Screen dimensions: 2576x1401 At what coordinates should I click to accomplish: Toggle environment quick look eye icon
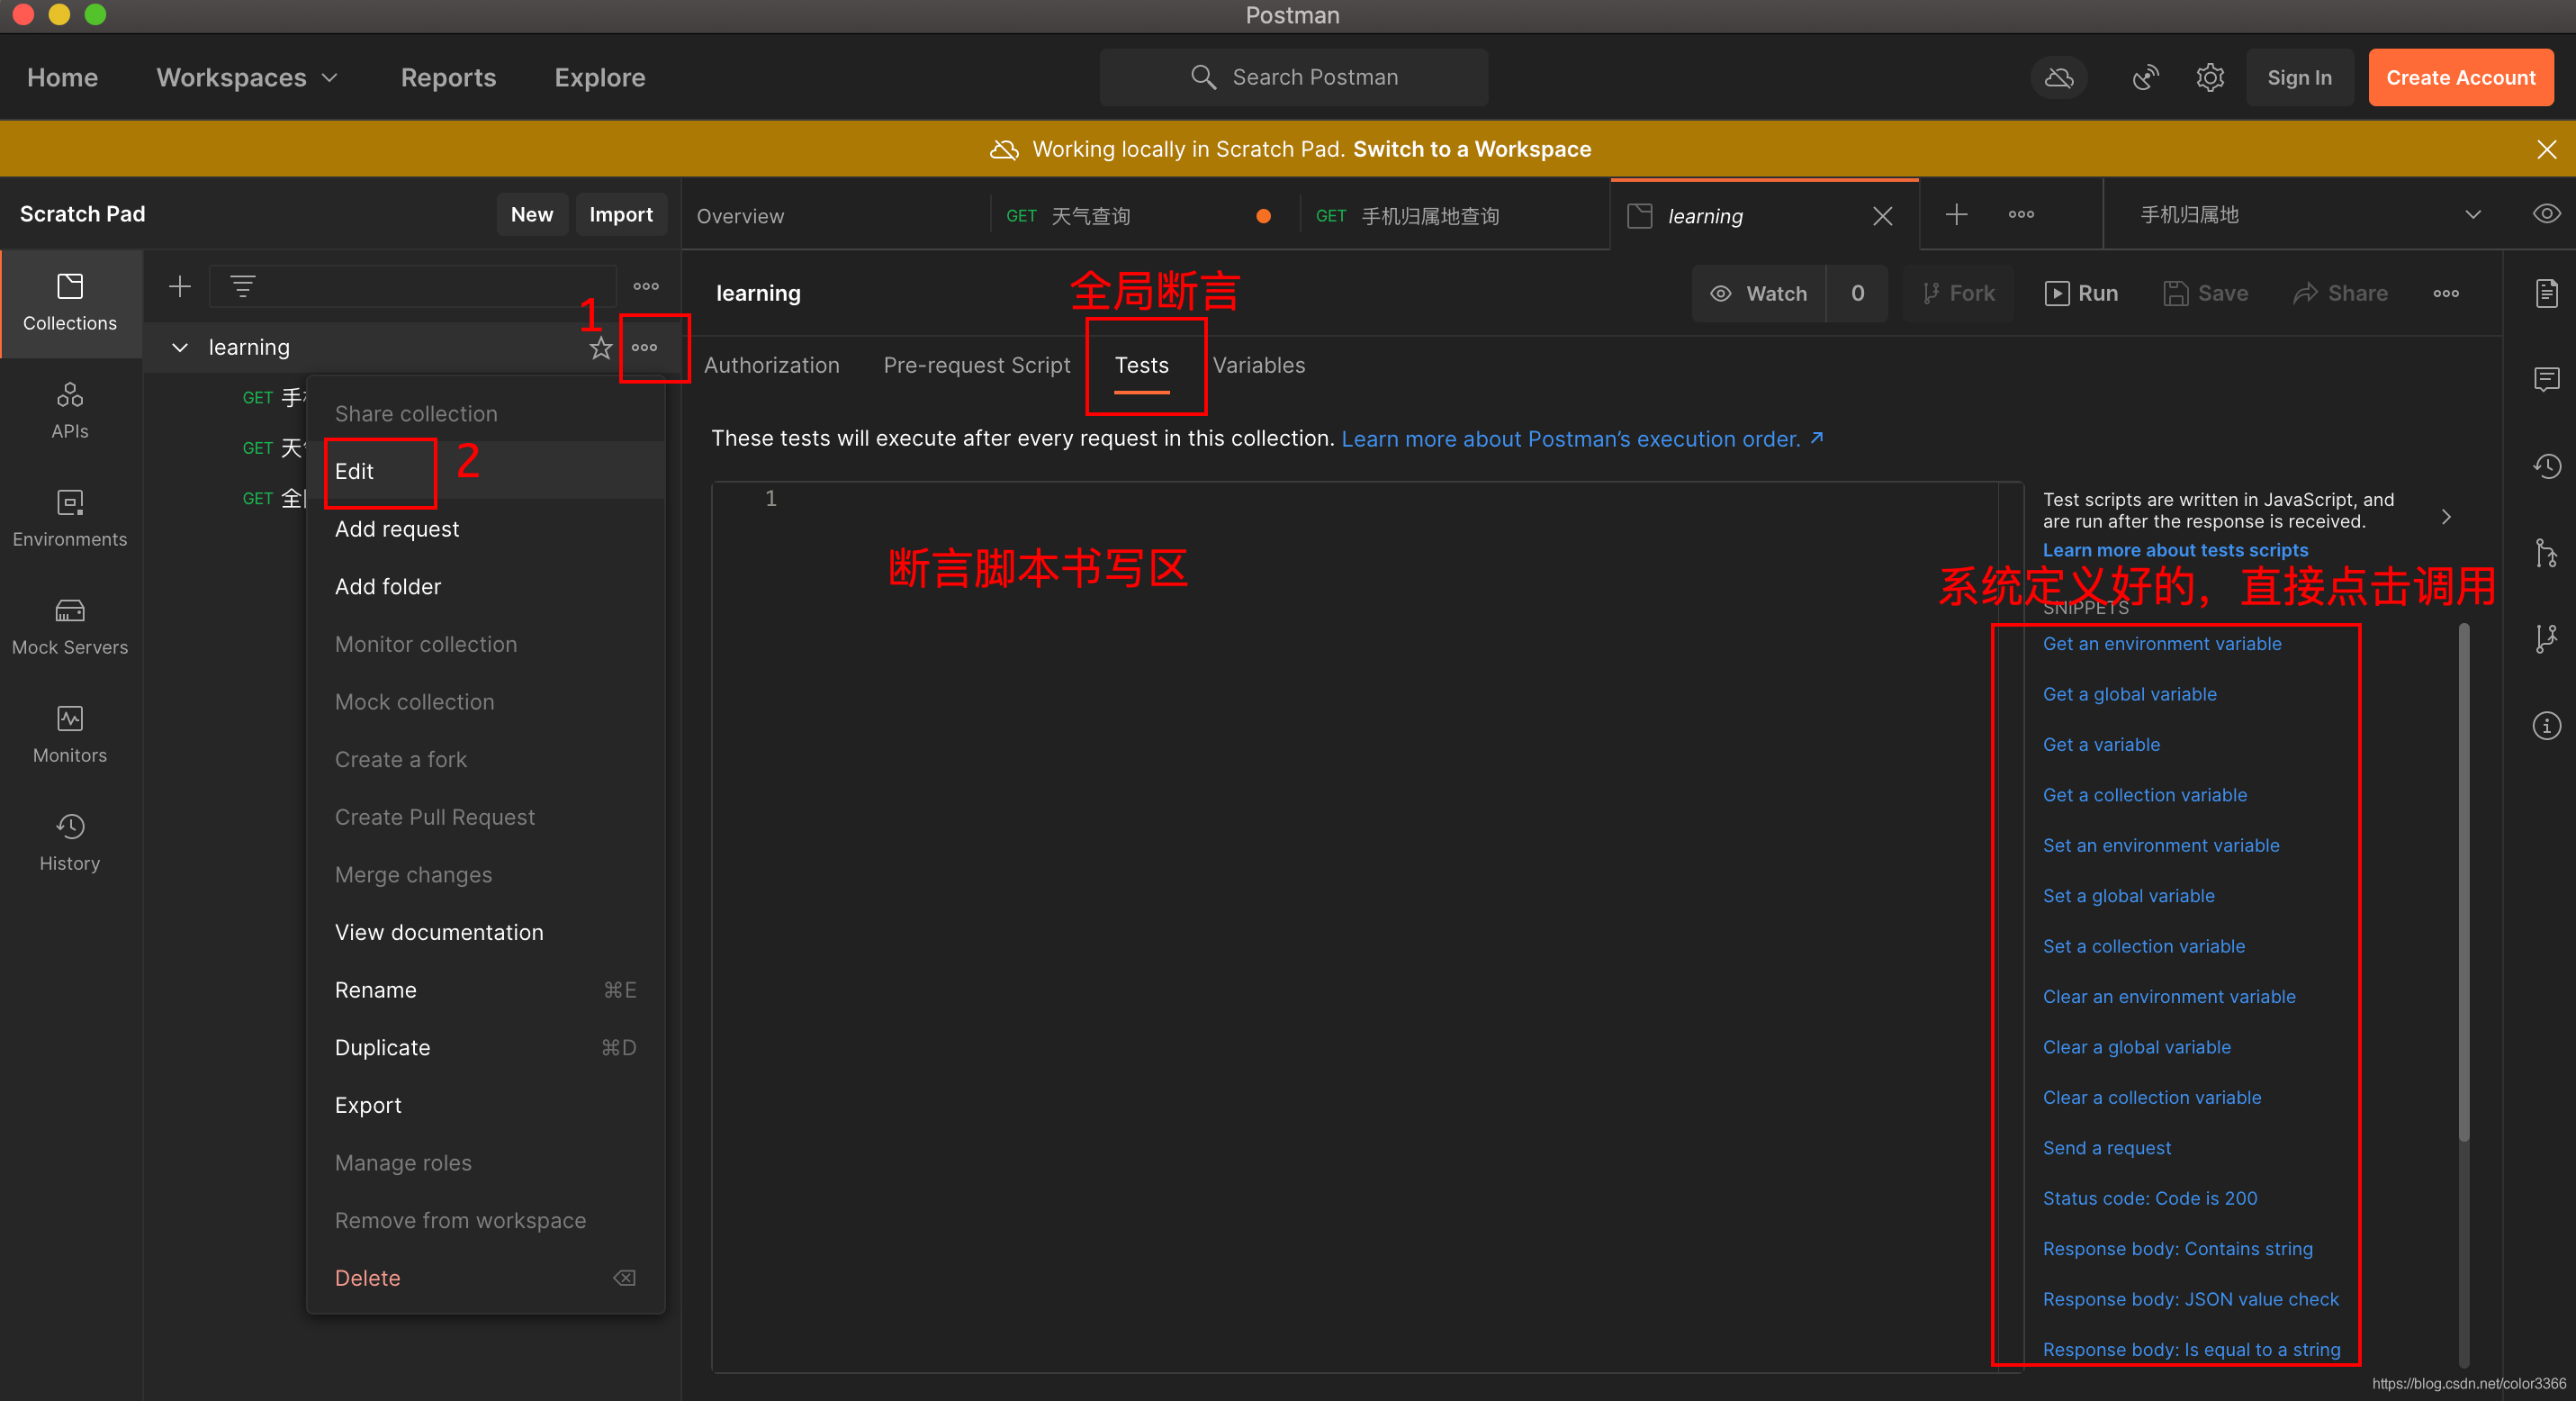[2545, 214]
